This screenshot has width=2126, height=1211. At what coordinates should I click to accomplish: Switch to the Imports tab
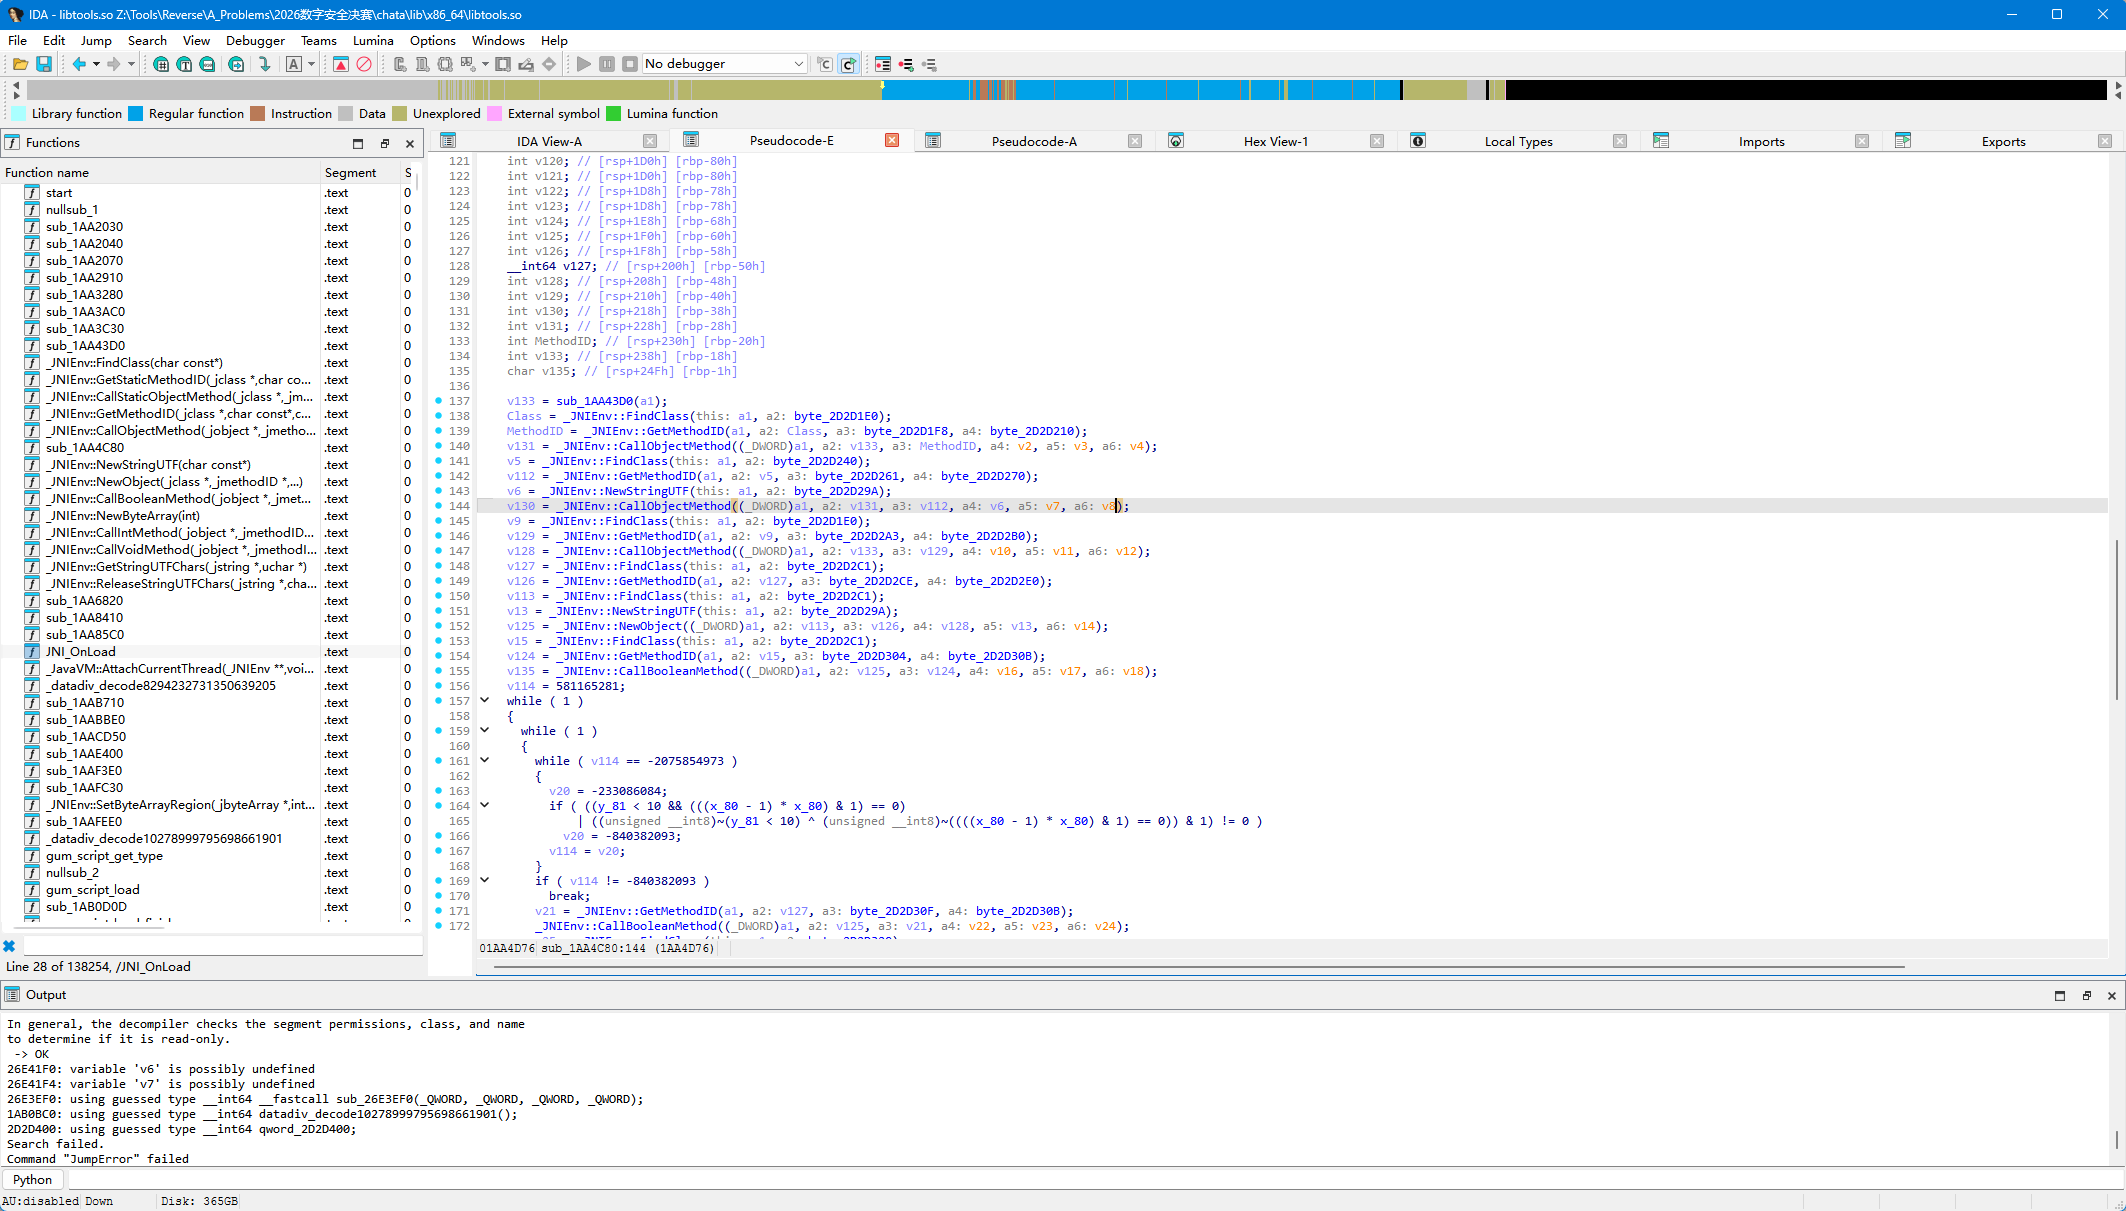[x=1761, y=141]
